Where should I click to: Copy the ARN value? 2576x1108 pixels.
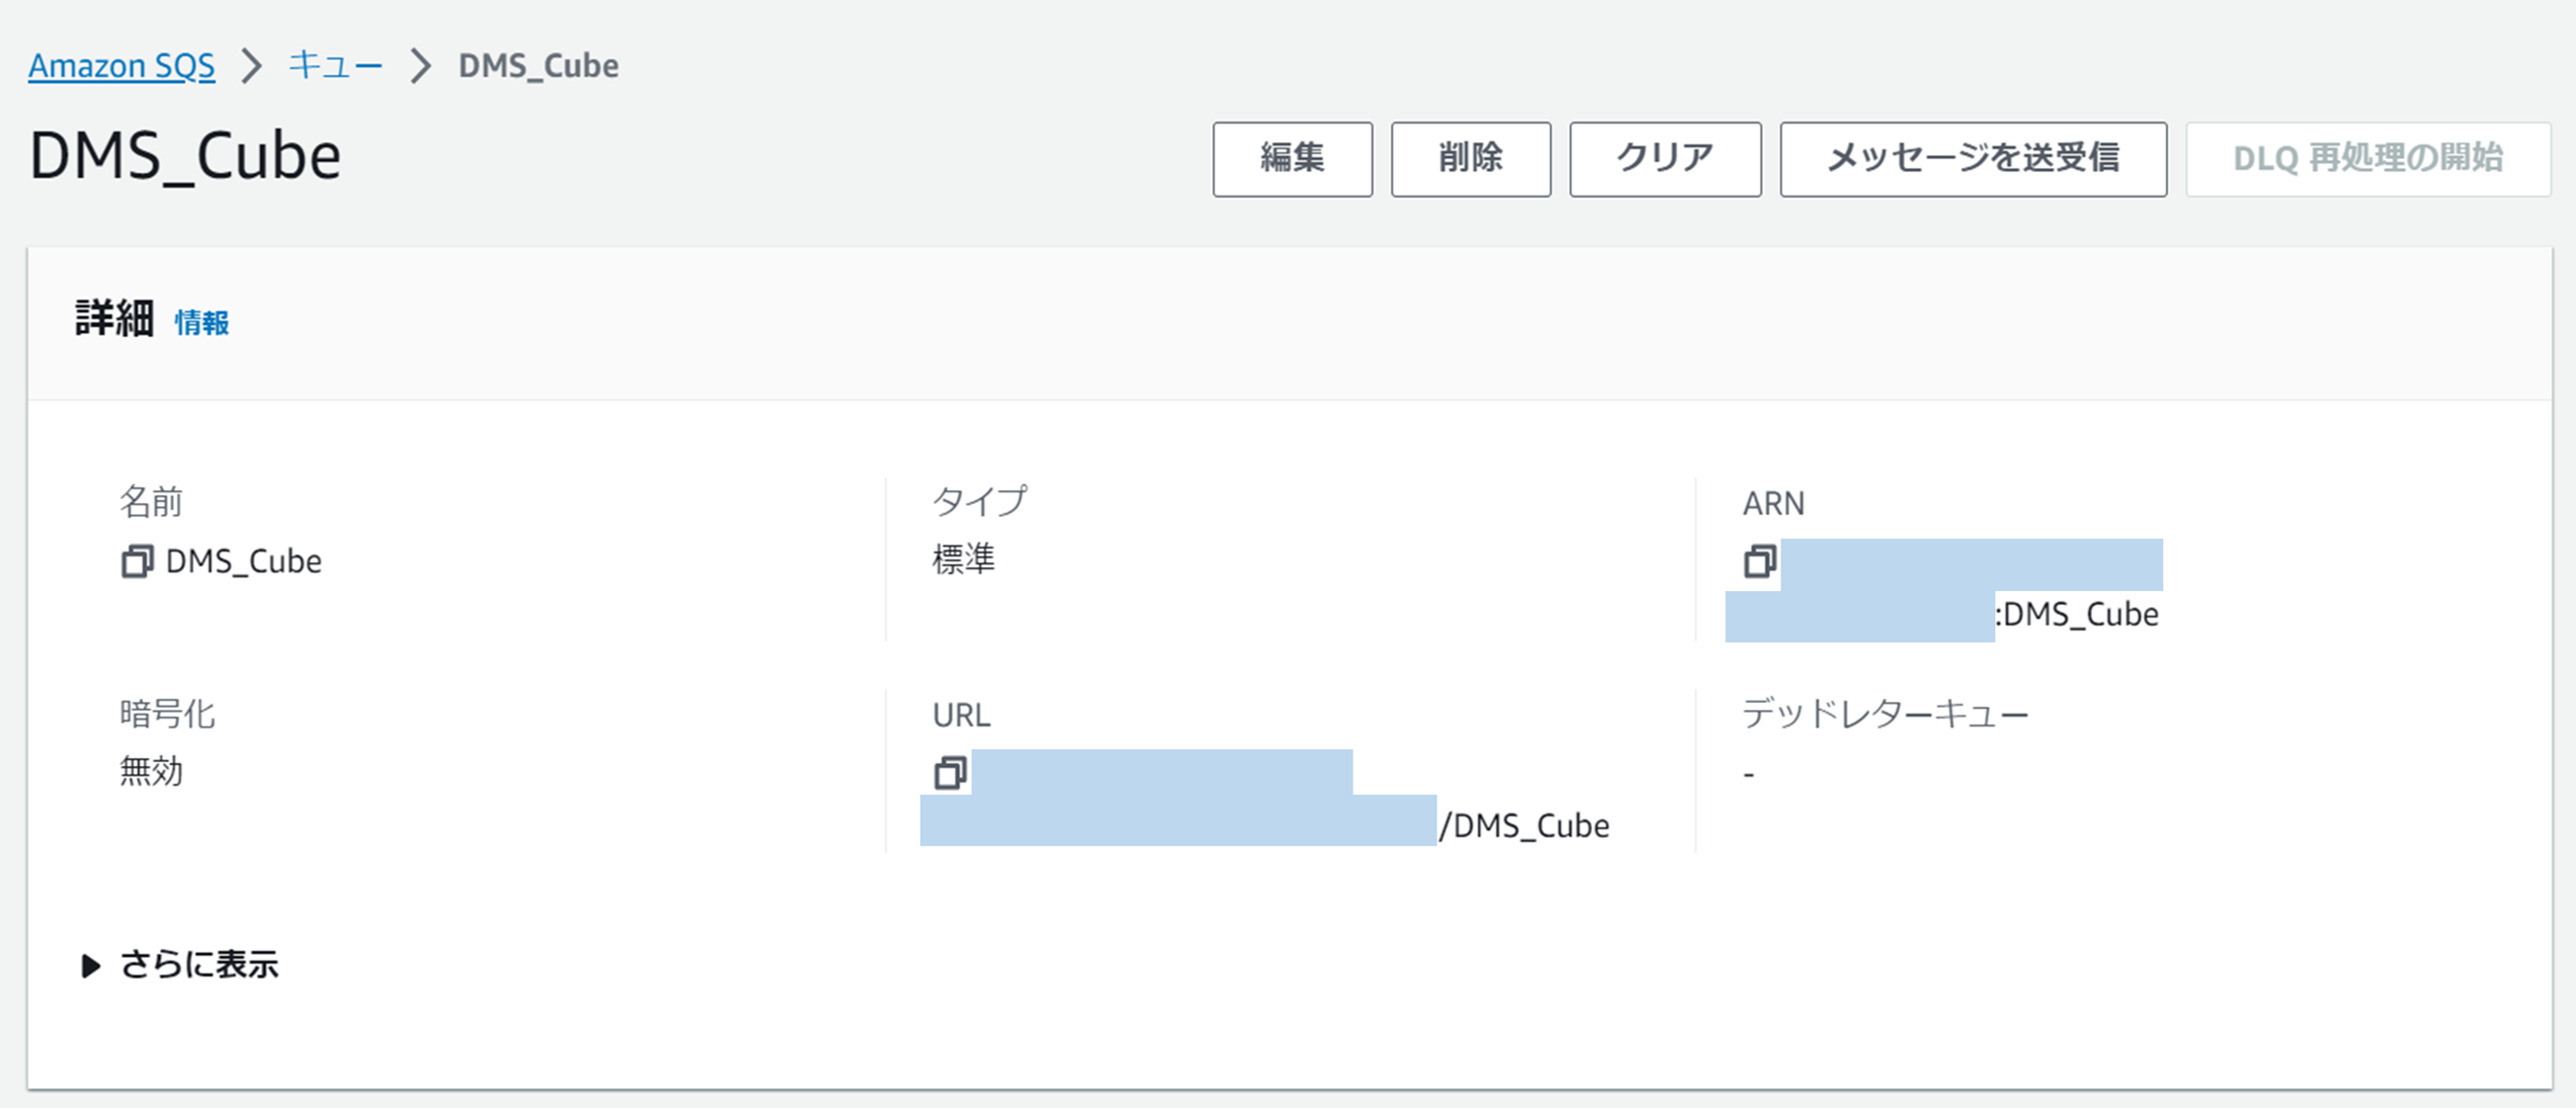pyautogui.click(x=1760, y=562)
